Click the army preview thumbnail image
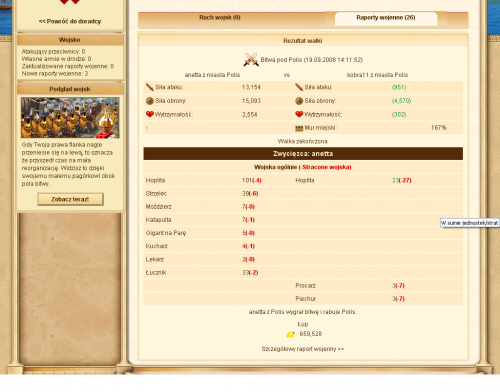This screenshot has height=392, width=500. point(70,118)
